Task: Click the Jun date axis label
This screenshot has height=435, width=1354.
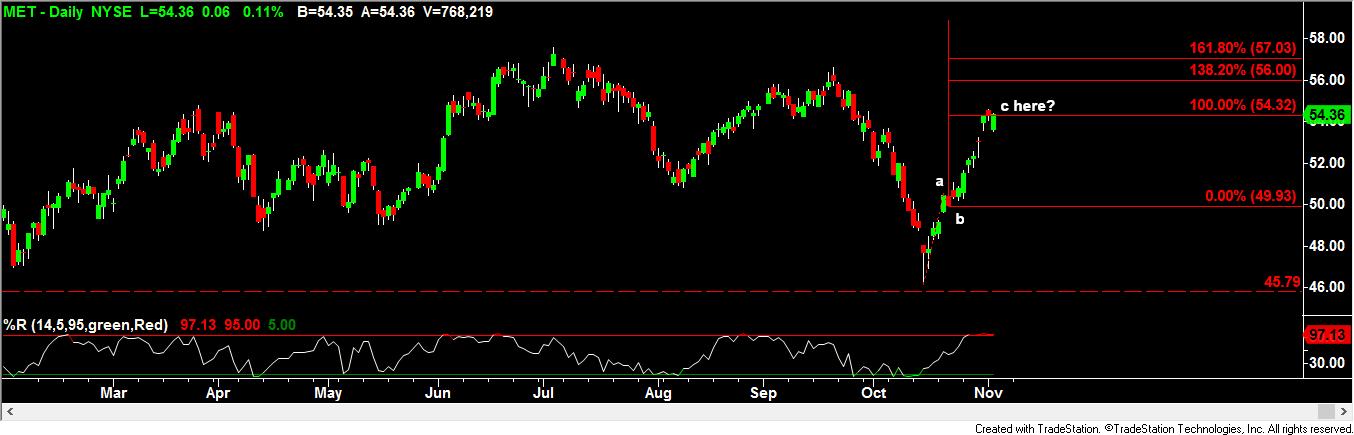Action: (x=437, y=394)
